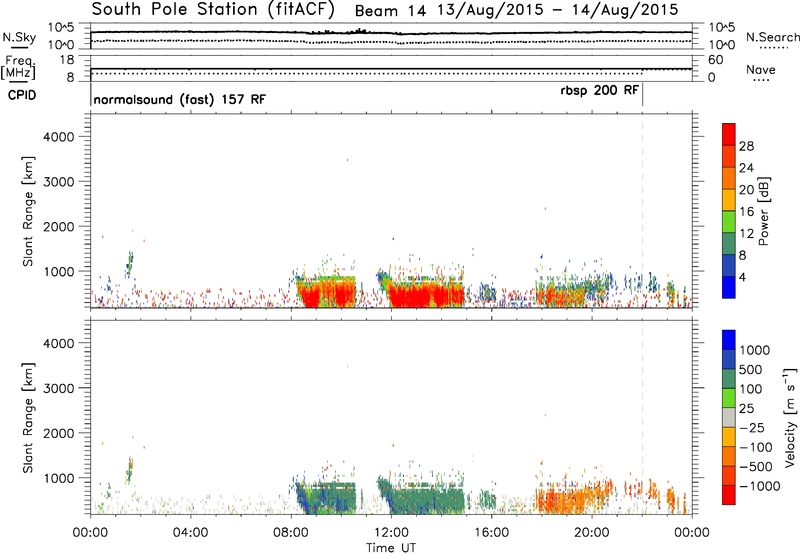Click the '2000' tick in velocity panel
Viewport: 800px width, 554px height.
click(59, 433)
